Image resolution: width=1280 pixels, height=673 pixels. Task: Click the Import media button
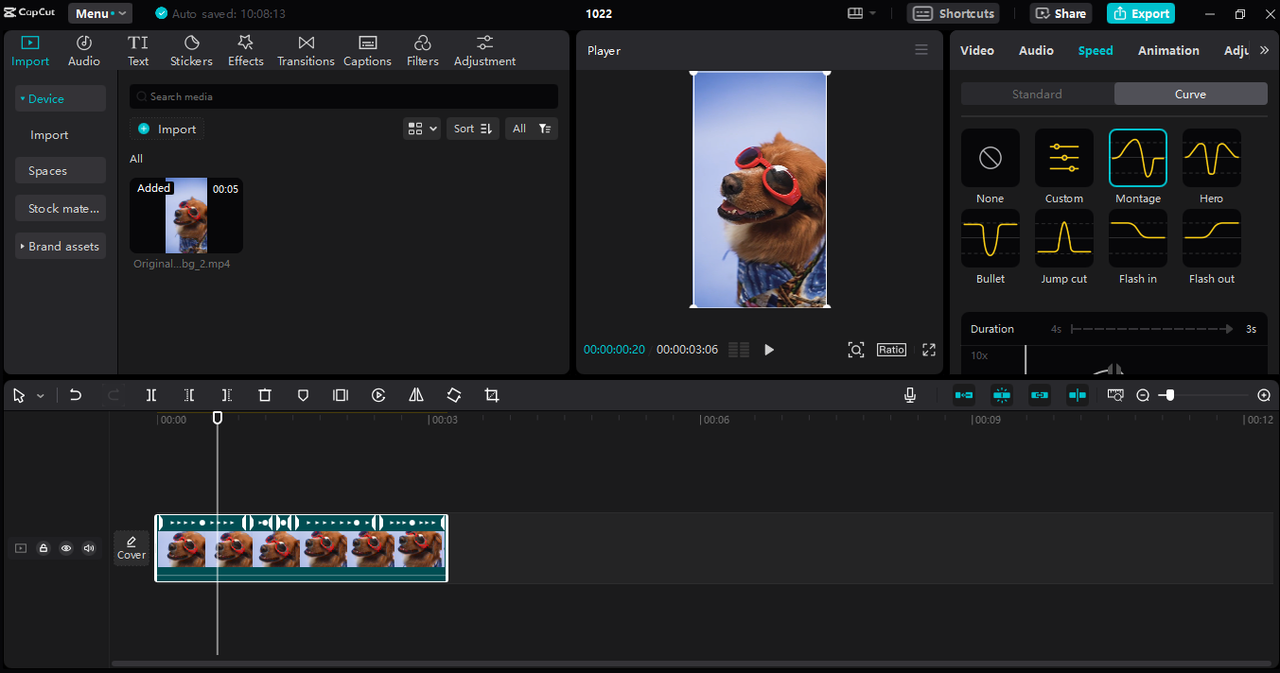click(x=167, y=129)
